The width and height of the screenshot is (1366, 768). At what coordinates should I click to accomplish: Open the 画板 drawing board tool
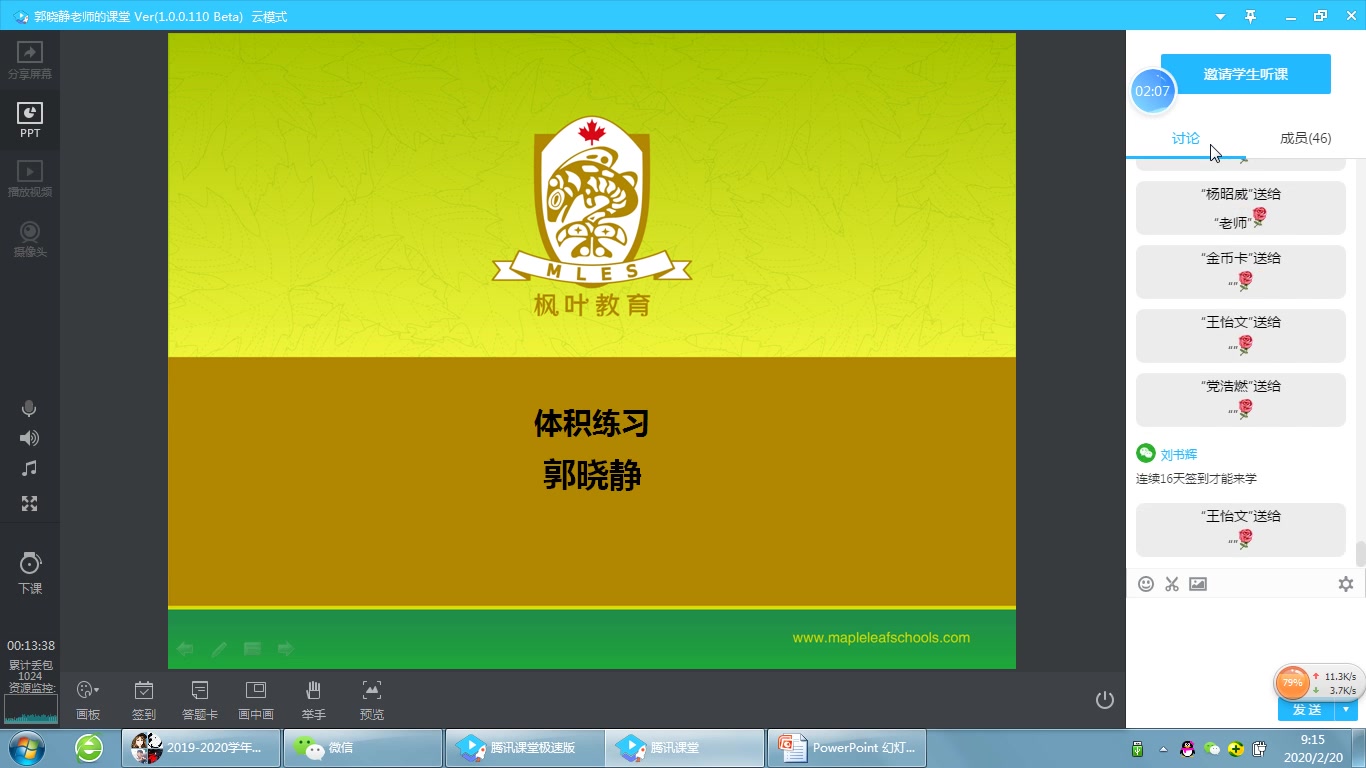[x=88, y=700]
